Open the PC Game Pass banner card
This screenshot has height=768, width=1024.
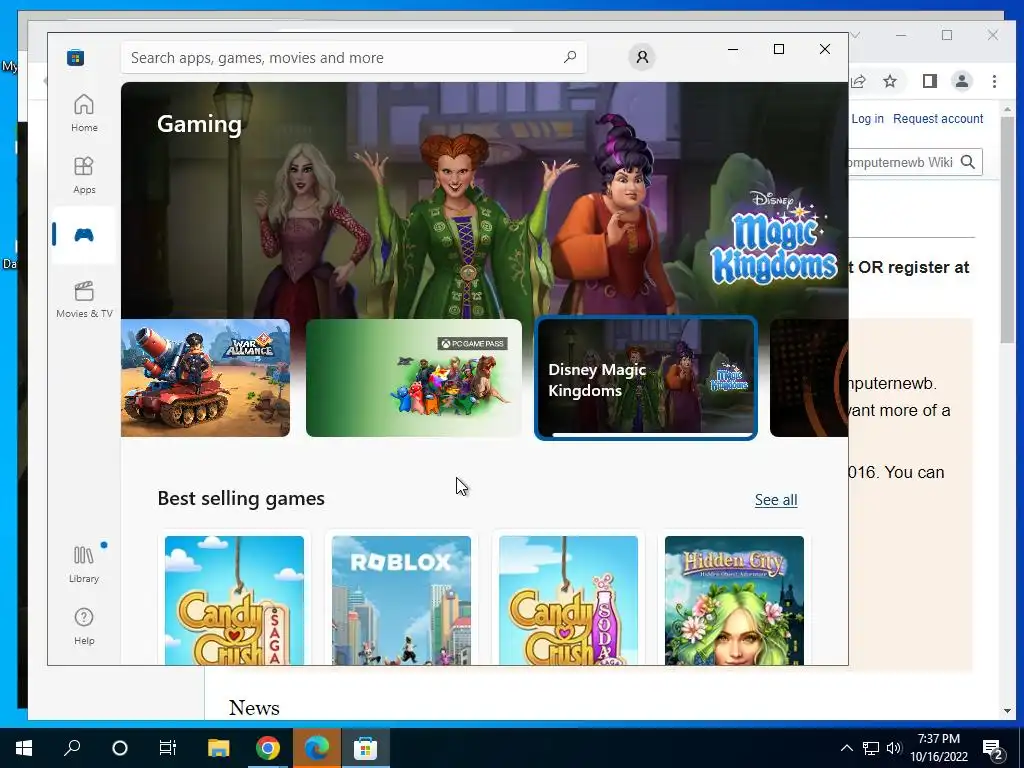coord(414,377)
